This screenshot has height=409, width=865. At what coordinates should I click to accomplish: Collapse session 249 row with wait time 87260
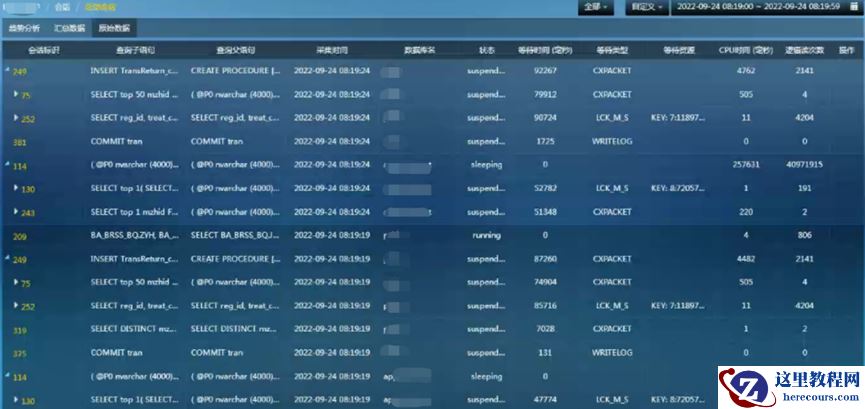point(8,259)
